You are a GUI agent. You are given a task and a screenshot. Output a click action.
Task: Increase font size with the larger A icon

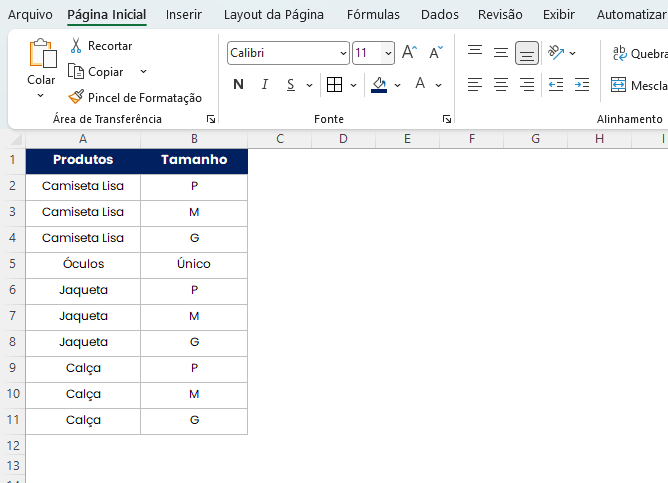pyautogui.click(x=409, y=52)
